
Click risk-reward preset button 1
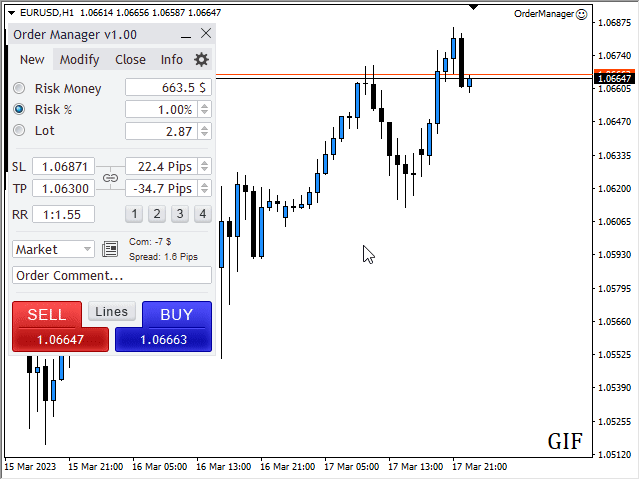click(134, 214)
